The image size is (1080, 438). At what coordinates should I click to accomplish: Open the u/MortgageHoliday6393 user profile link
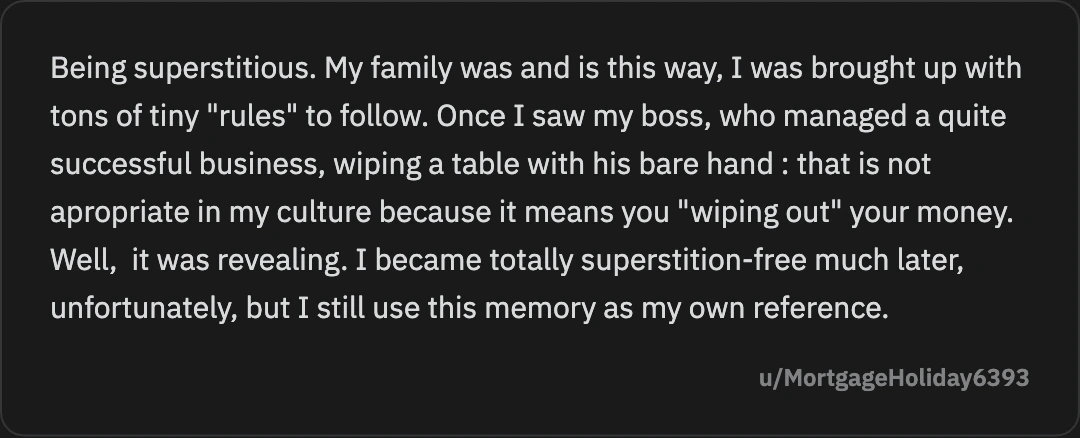coord(894,378)
